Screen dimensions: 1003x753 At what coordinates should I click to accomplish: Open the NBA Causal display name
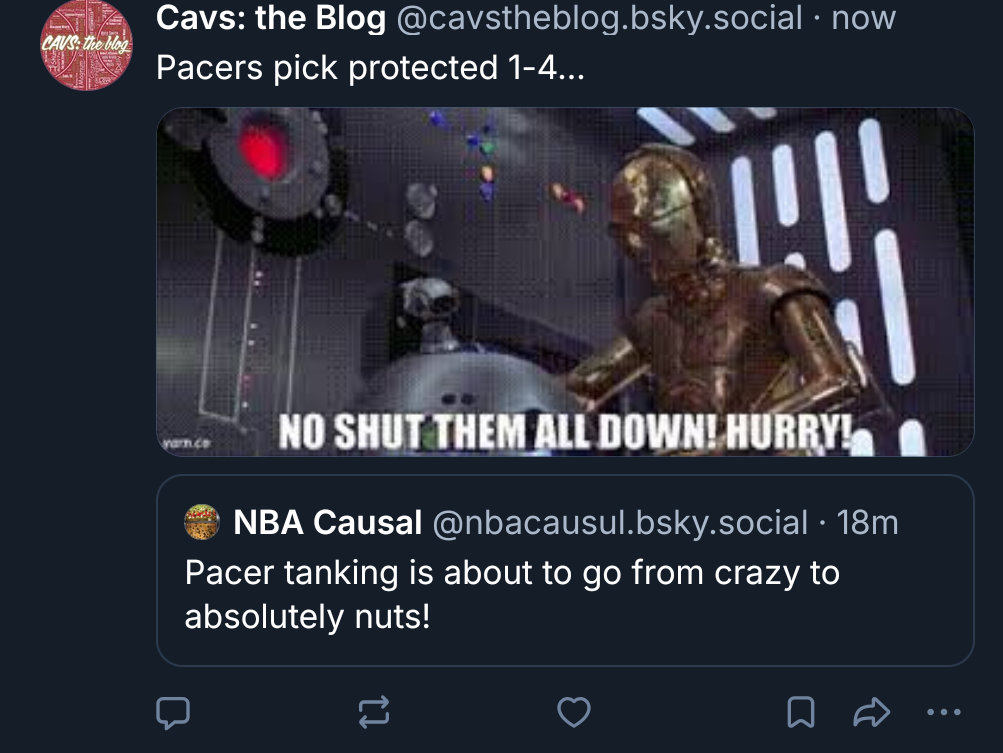pyautogui.click(x=327, y=522)
